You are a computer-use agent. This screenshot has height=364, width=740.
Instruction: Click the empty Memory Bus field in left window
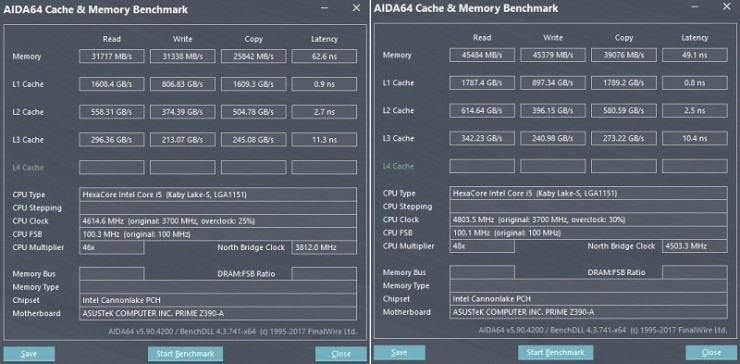pyautogui.click(x=112, y=274)
